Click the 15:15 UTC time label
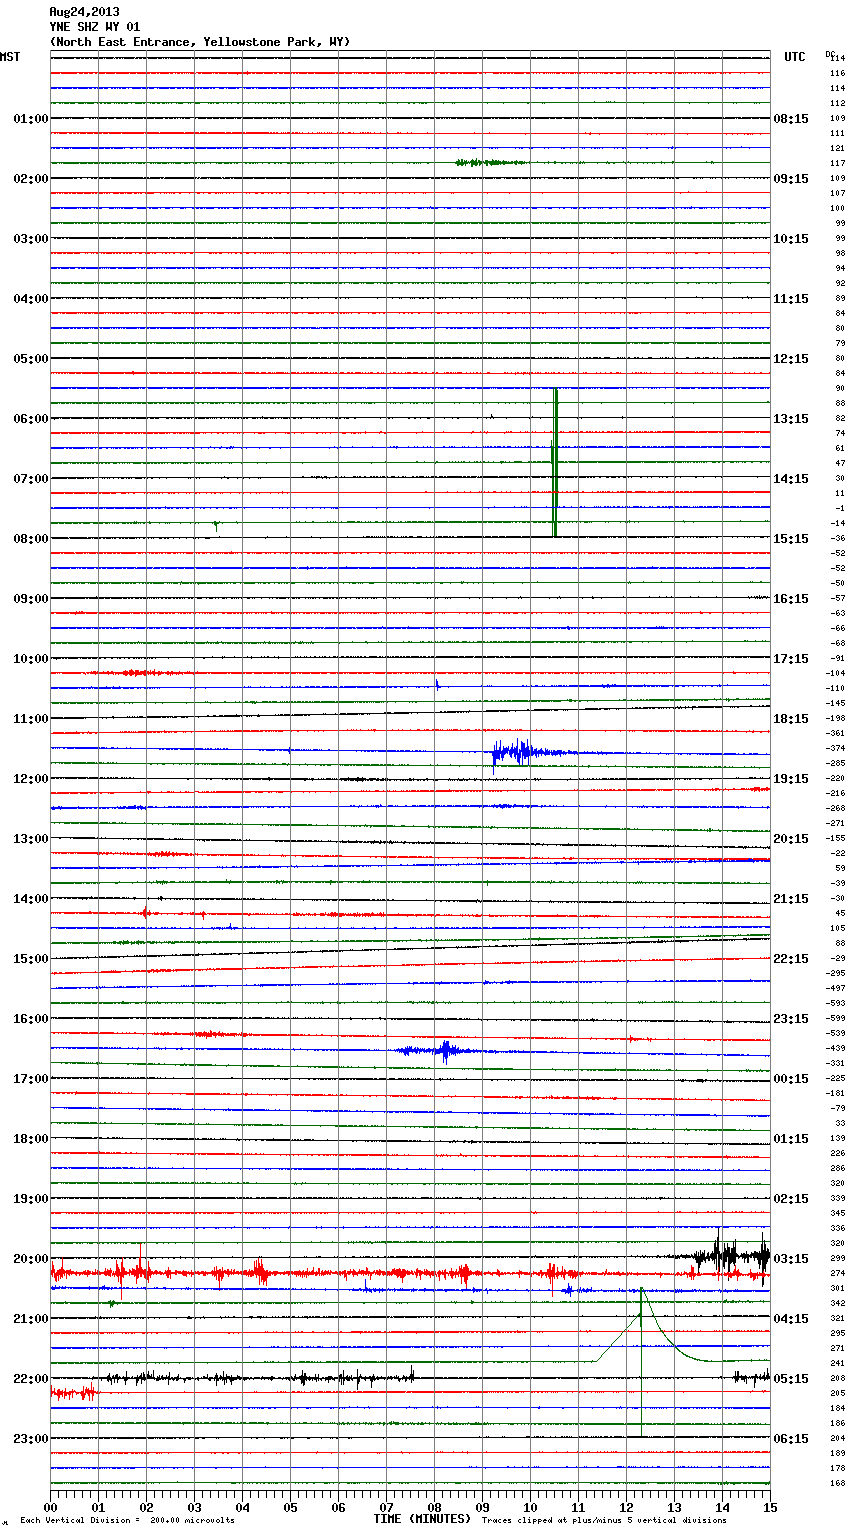 (x=791, y=539)
